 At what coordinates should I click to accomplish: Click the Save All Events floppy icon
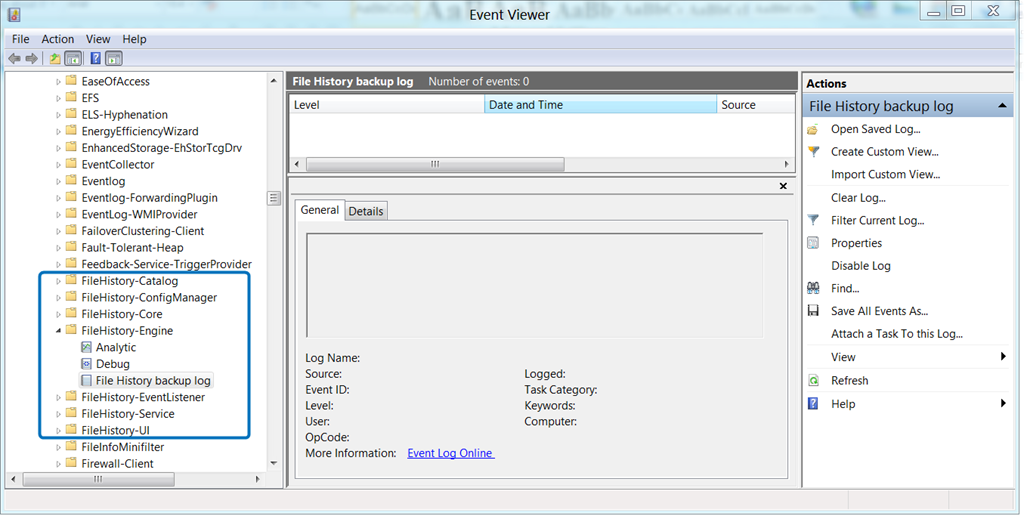813,311
